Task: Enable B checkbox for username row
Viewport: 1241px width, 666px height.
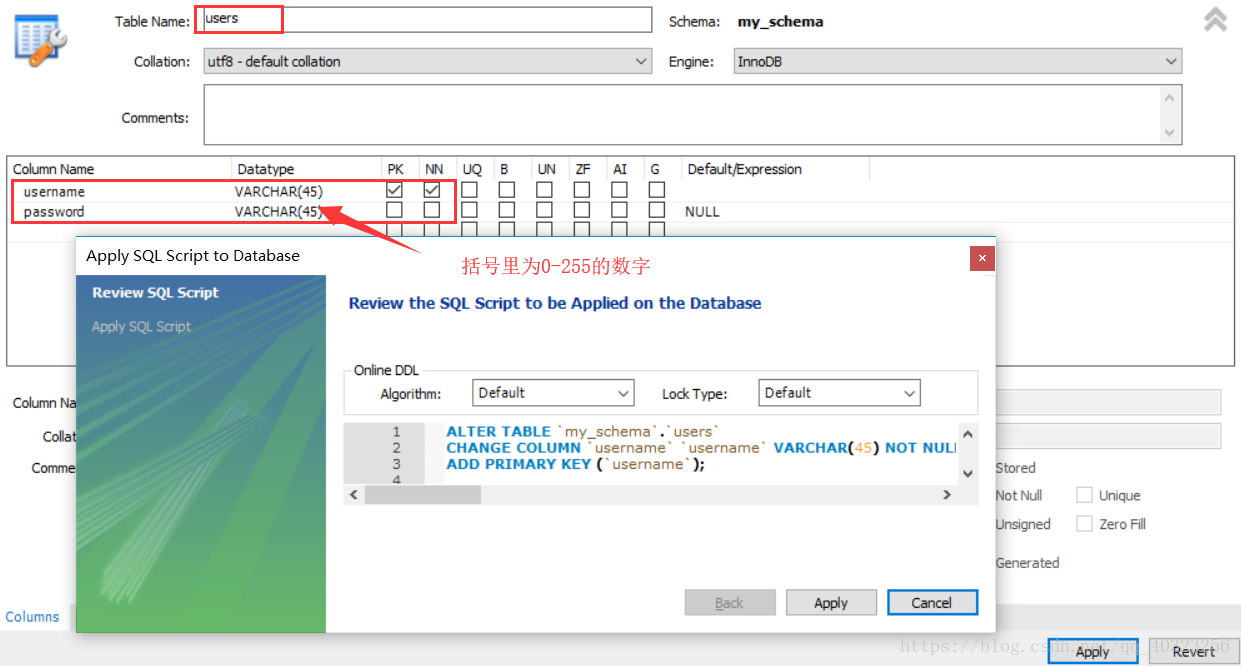Action: (x=507, y=189)
